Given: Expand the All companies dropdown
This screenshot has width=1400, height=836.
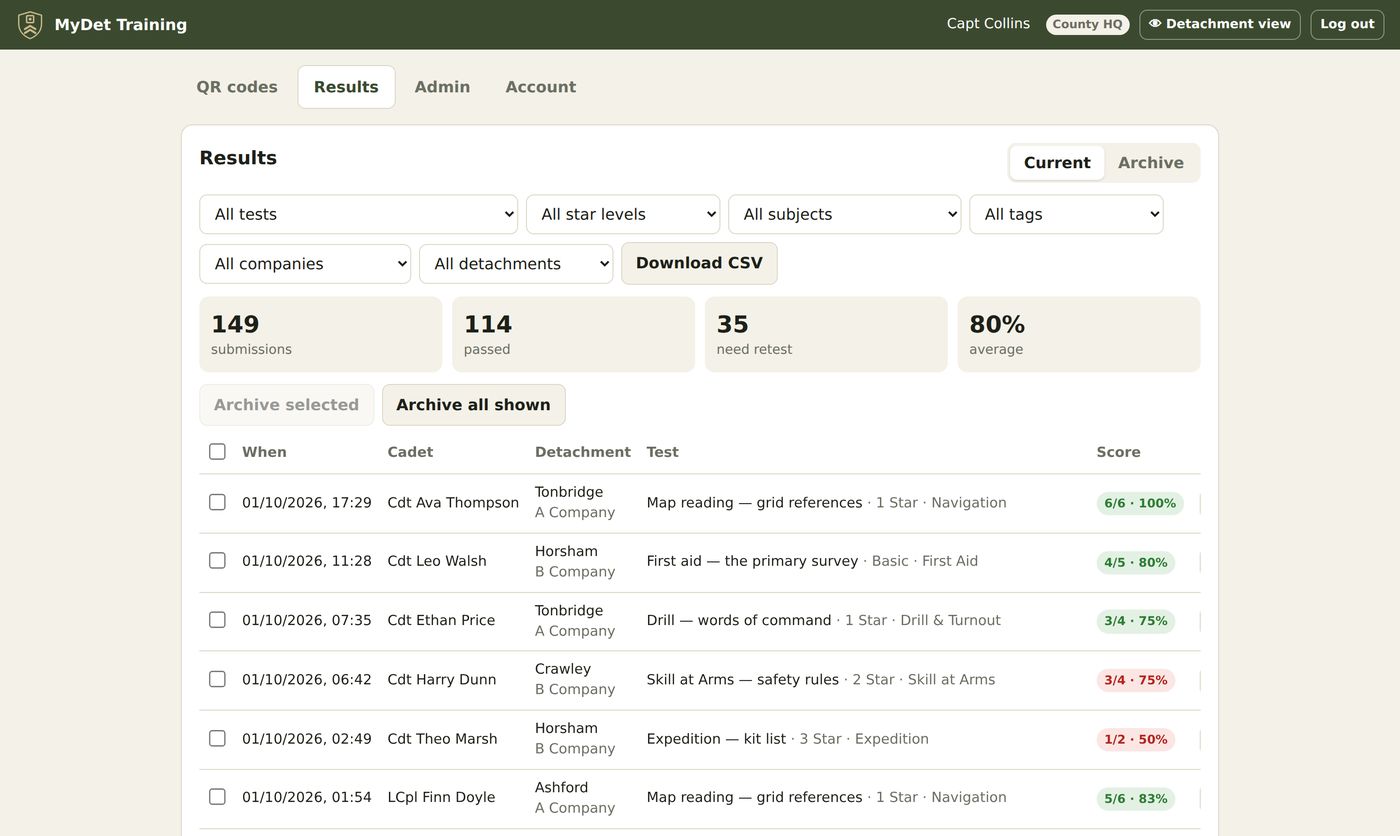Looking at the screenshot, I should 305,264.
